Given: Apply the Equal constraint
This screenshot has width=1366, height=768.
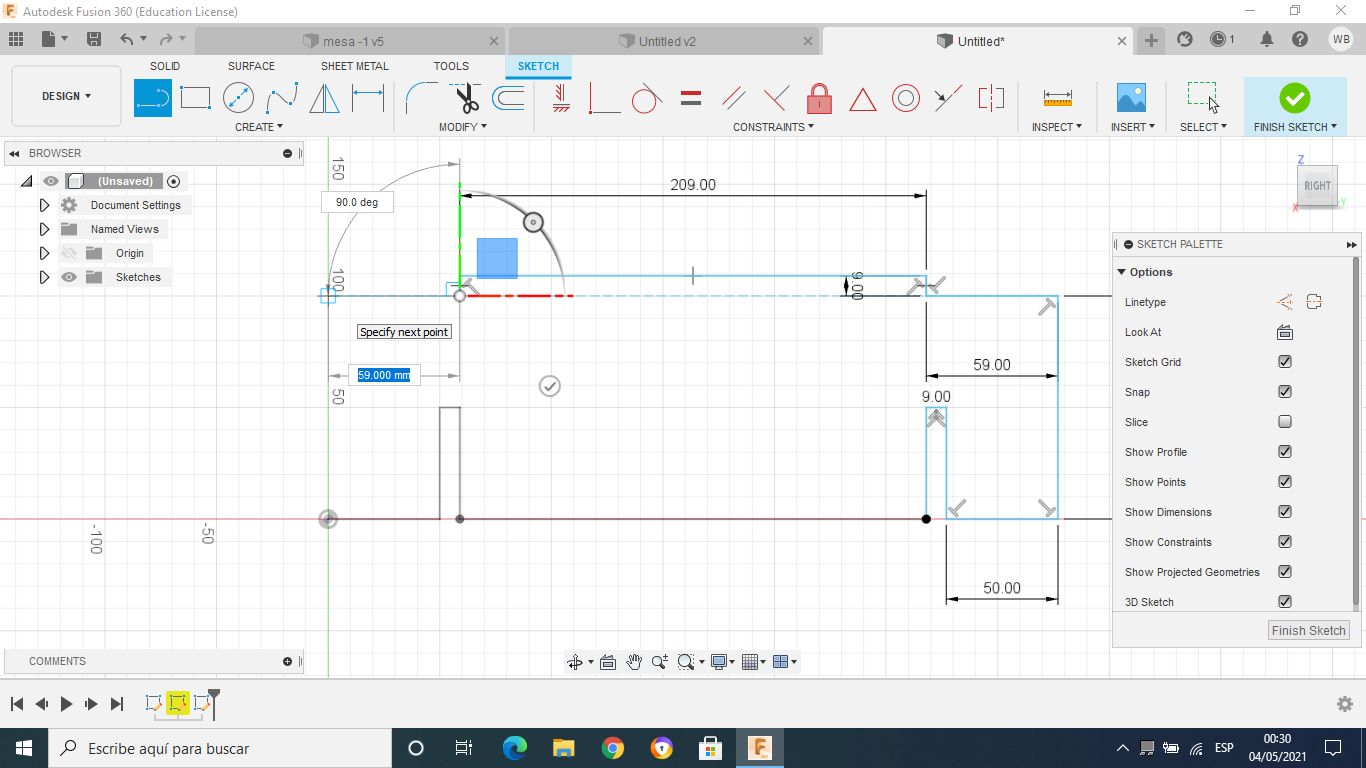Looking at the screenshot, I should coord(690,98).
